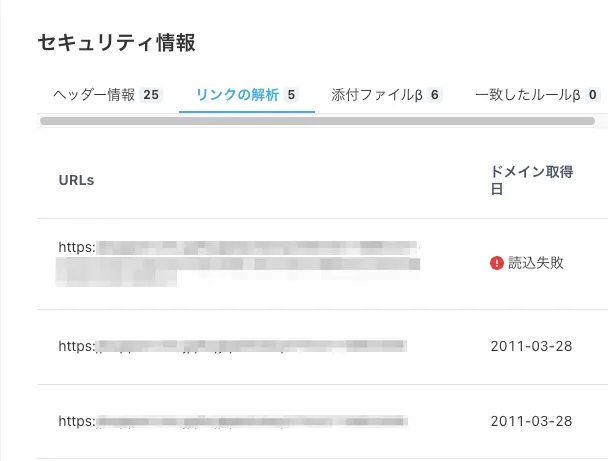Click the 25 count badge on ヘッダー情報

pos(151,95)
